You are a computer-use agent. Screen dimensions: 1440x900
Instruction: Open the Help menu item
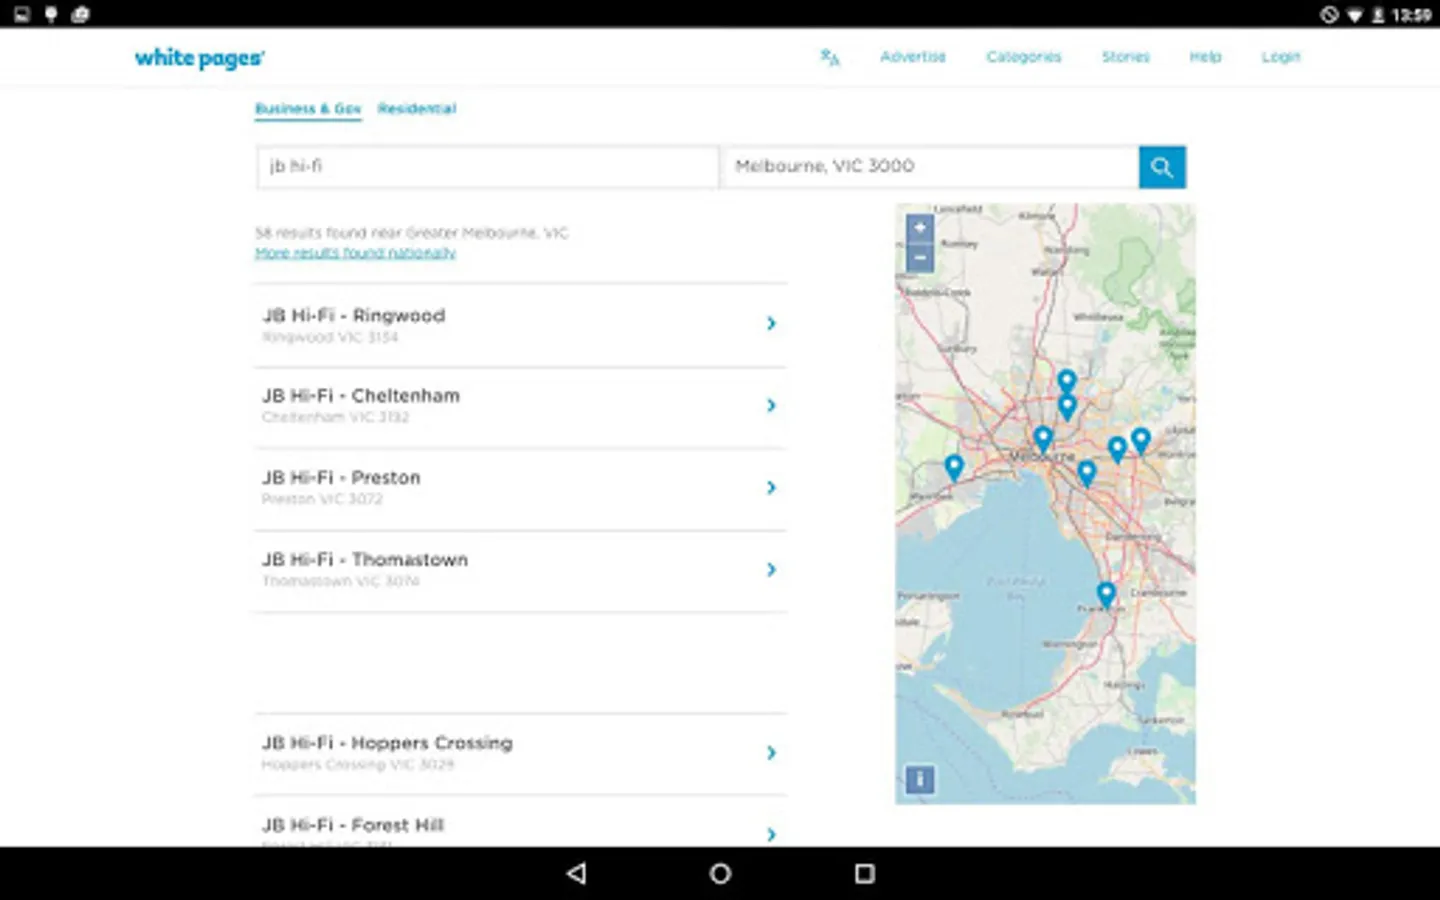tap(1206, 57)
